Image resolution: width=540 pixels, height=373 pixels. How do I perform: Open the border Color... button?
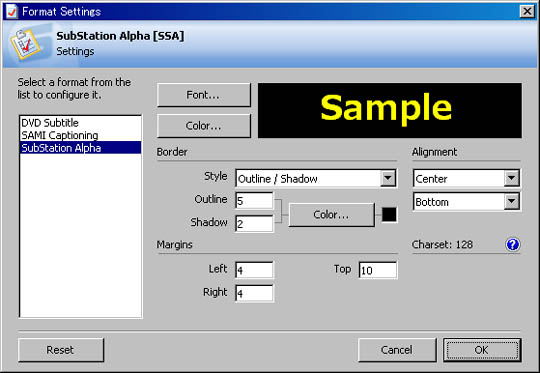coord(331,215)
